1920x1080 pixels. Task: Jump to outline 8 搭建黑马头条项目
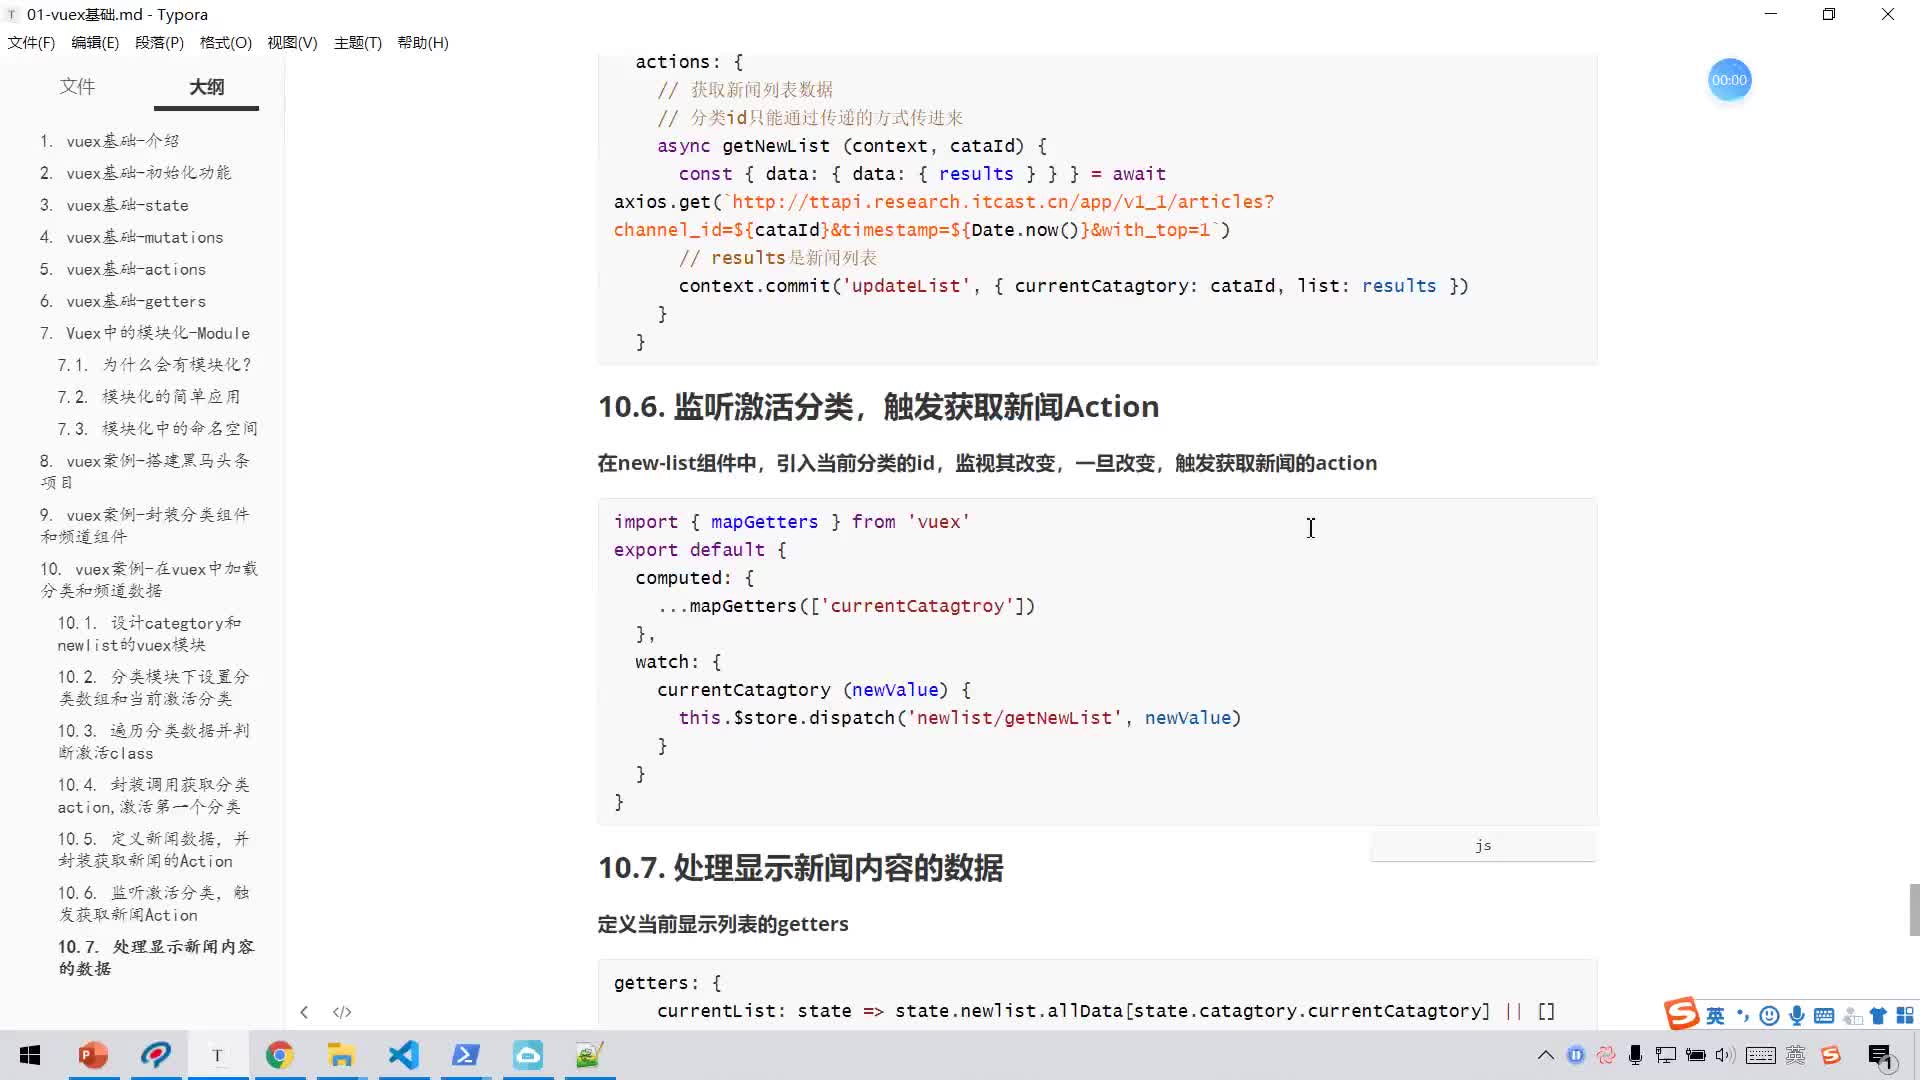pyautogui.click(x=146, y=471)
